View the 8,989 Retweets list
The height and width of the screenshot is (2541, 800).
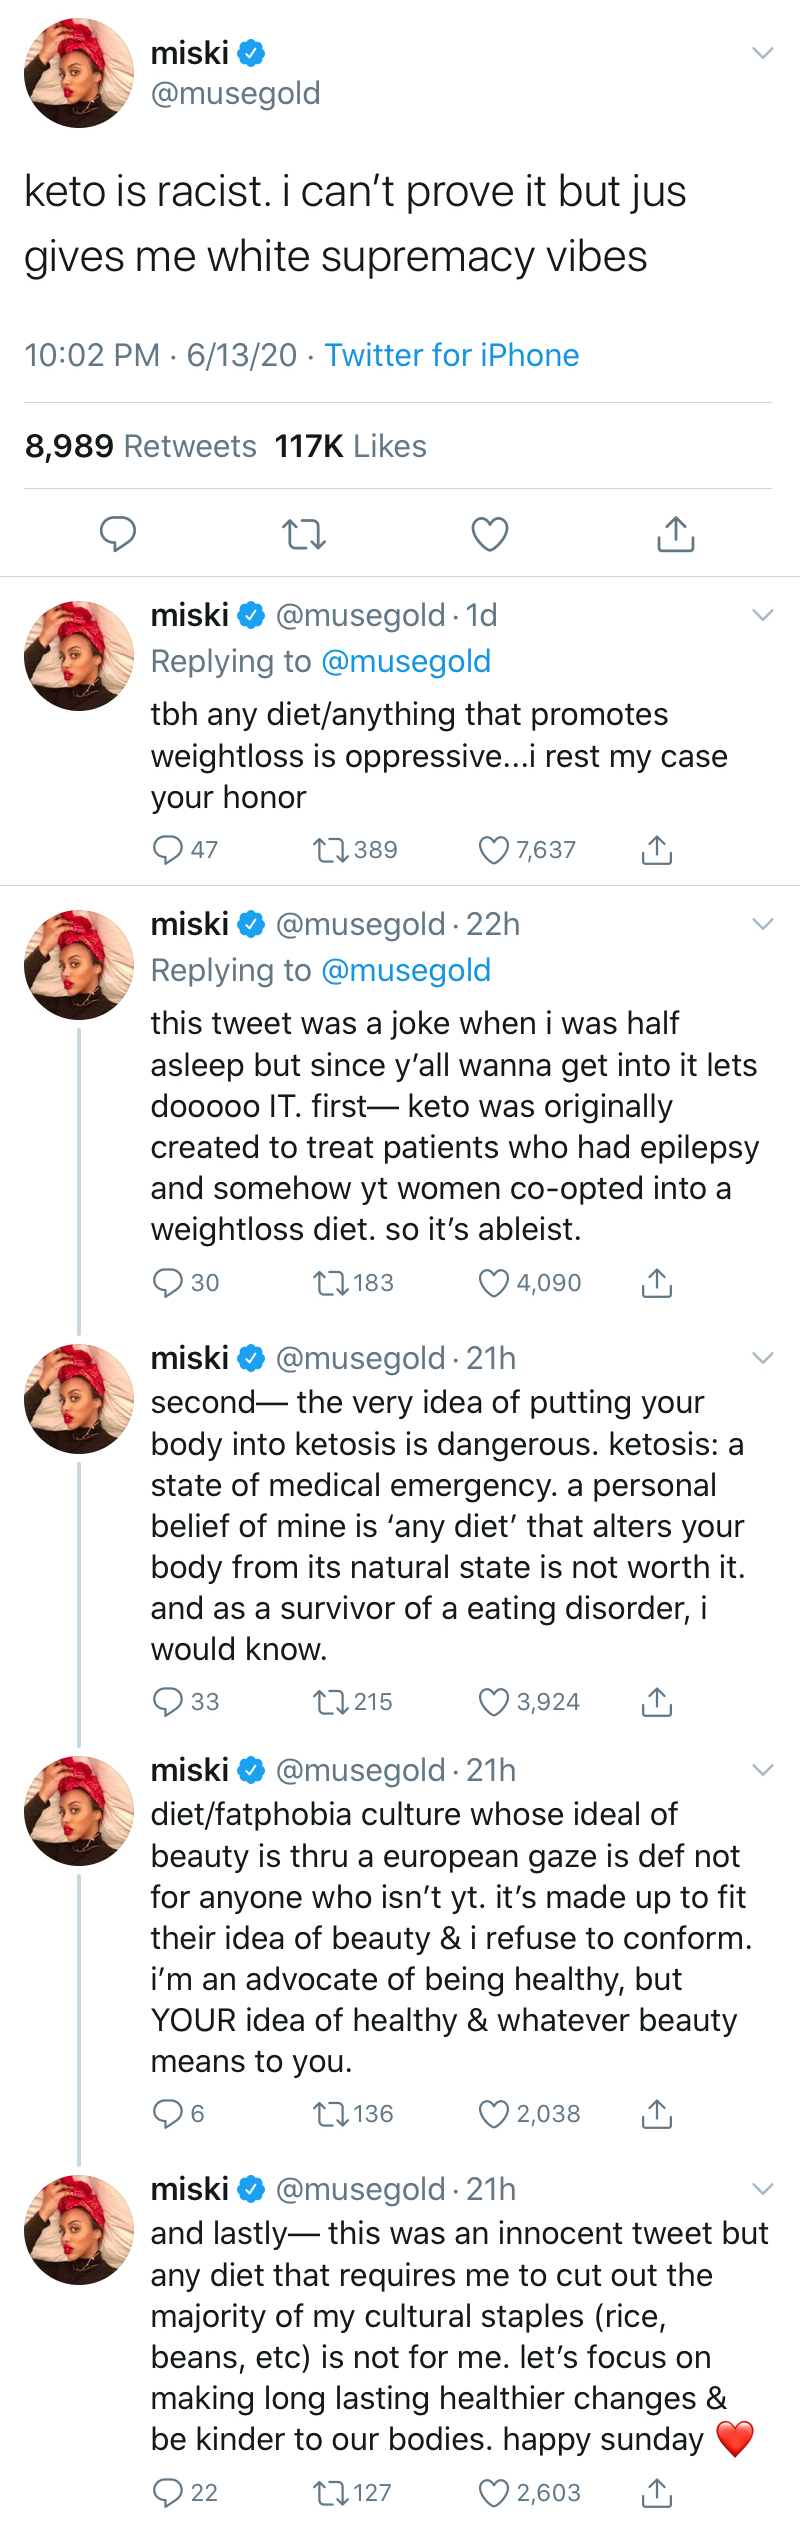click(x=141, y=446)
